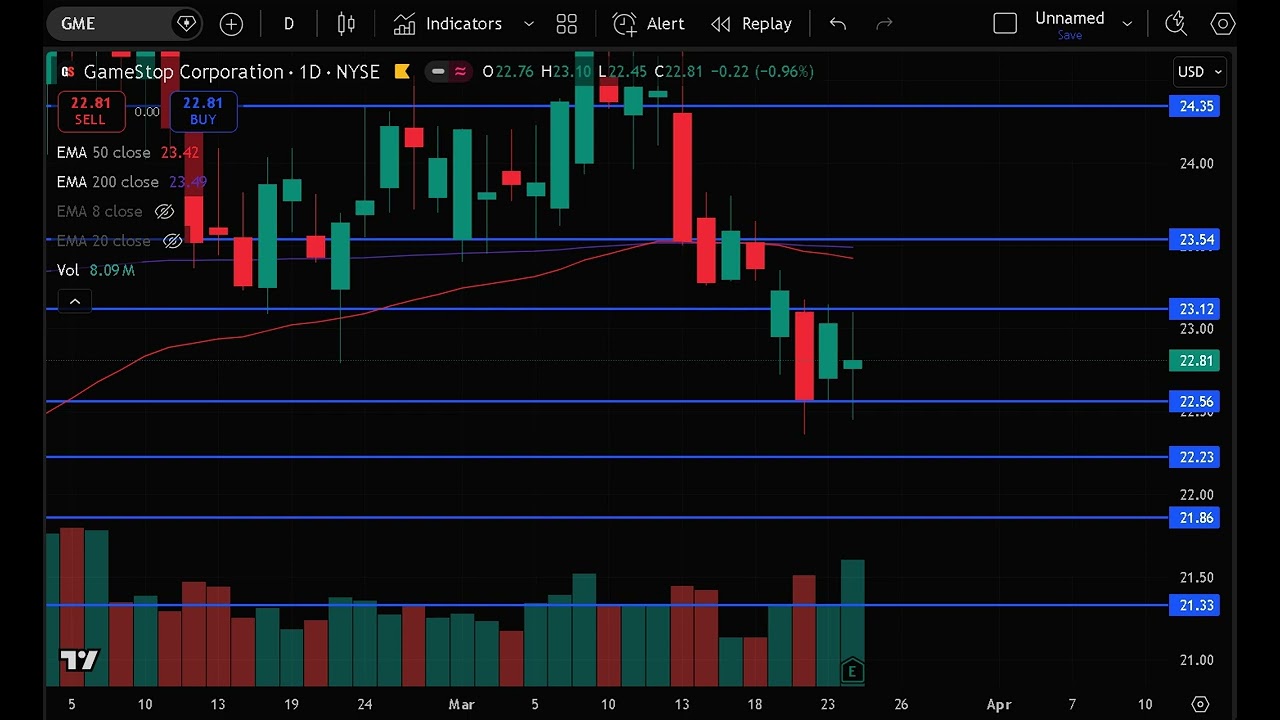Click the orange flag icon beside NYSE

(402, 71)
